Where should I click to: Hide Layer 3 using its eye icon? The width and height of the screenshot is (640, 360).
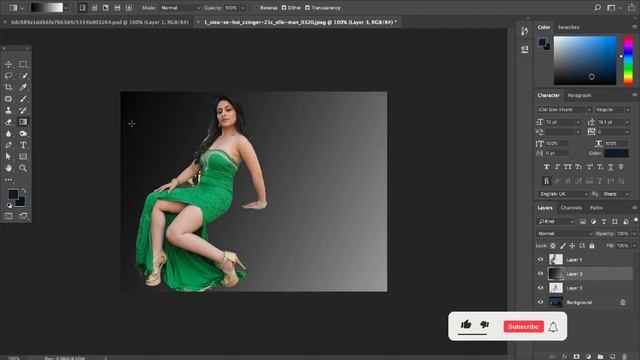coord(540,274)
